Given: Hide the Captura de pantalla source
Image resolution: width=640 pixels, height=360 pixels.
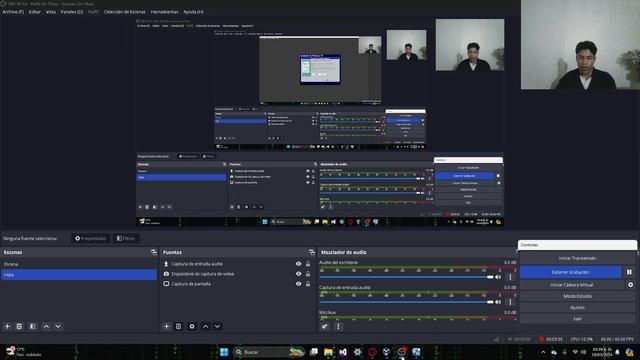Looking at the screenshot, I should coord(298,284).
